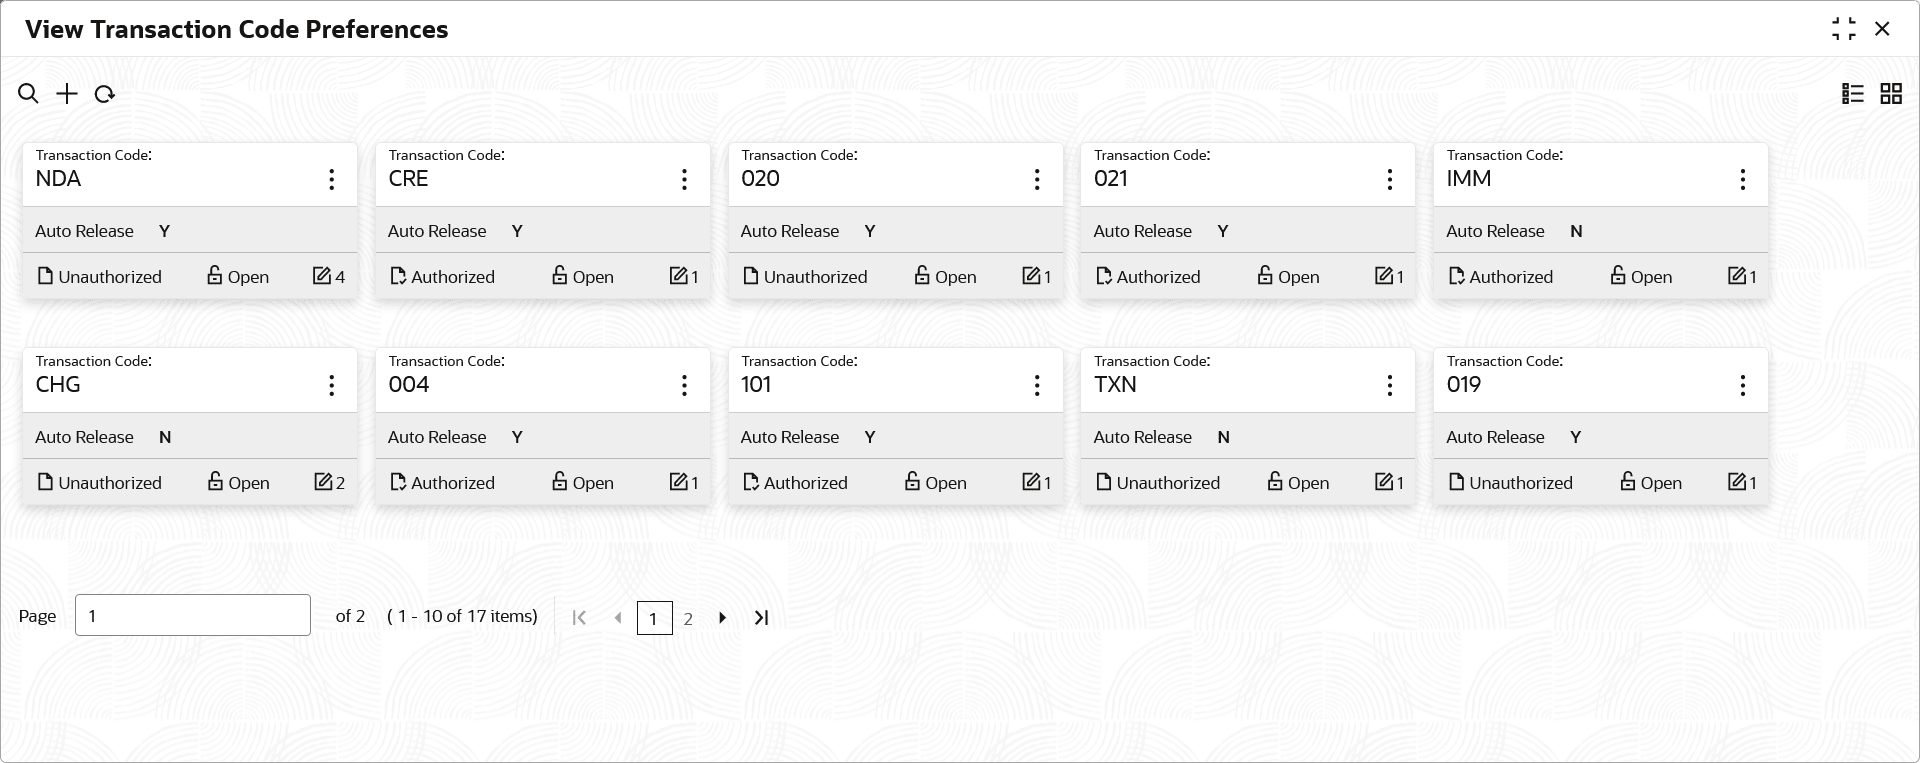The width and height of the screenshot is (1920, 763).
Task: Switch to tile grid view layout
Action: [1891, 94]
